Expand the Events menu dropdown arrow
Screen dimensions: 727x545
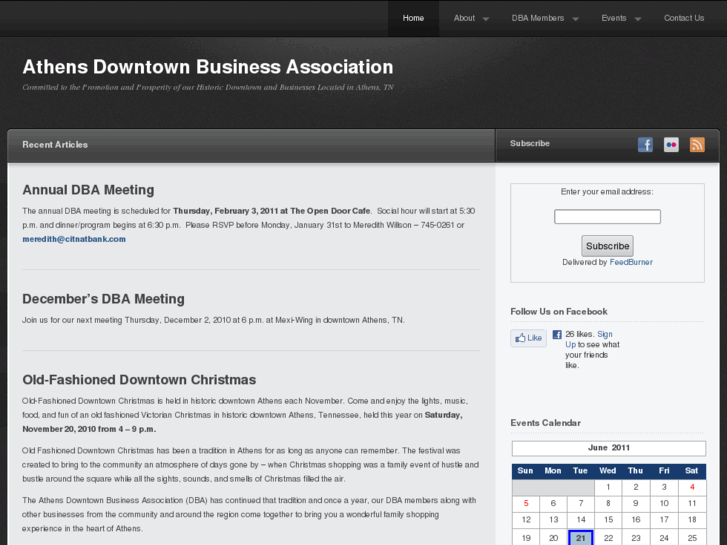coord(637,19)
